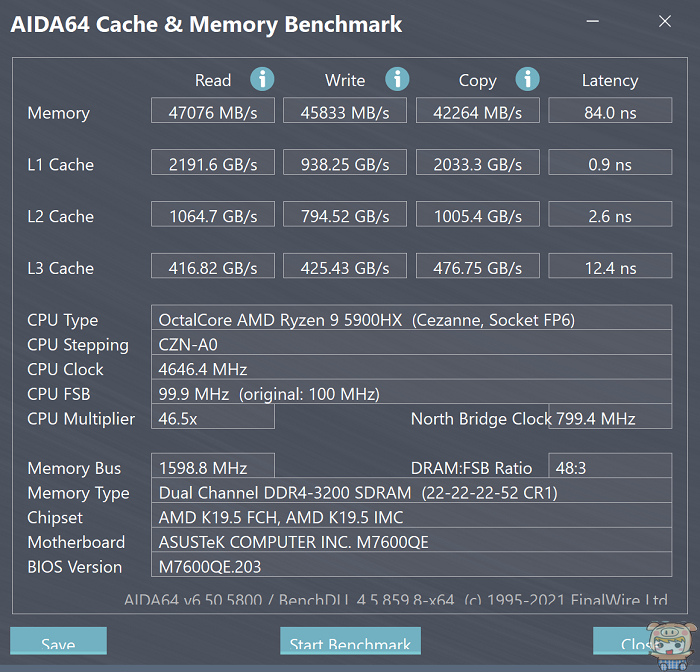The image size is (700, 672).
Task: Select the Memory Read result field
Action: 212,112
